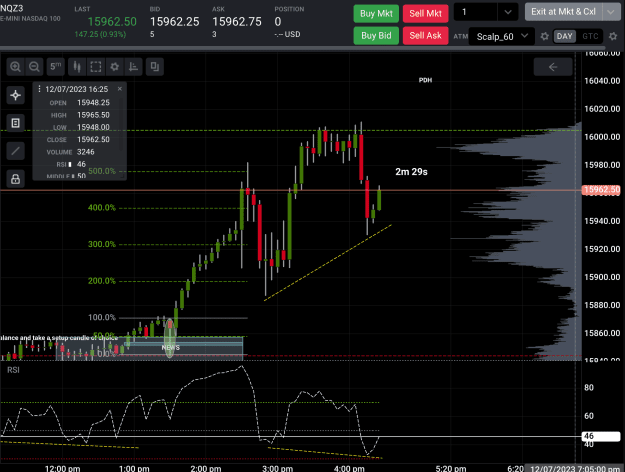Open ATM strategy settings gear
The image size is (625, 472).
pyautogui.click(x=544, y=36)
